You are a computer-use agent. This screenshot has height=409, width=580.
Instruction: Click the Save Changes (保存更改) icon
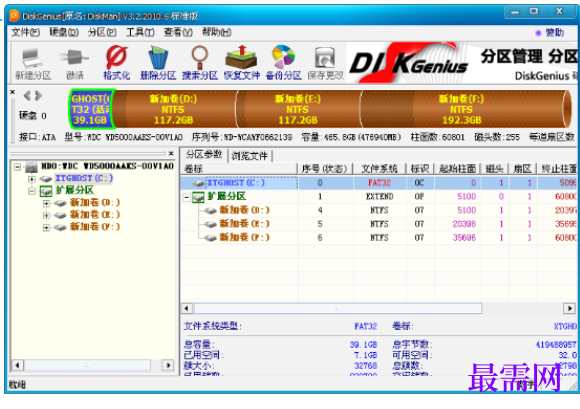pos(326,63)
